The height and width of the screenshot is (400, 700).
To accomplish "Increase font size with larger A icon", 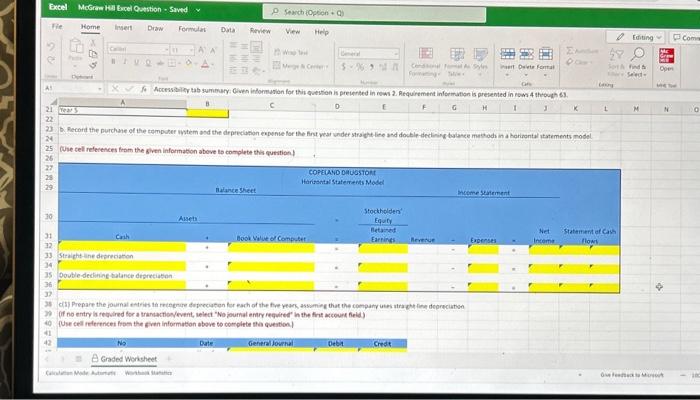I will coord(201,50).
